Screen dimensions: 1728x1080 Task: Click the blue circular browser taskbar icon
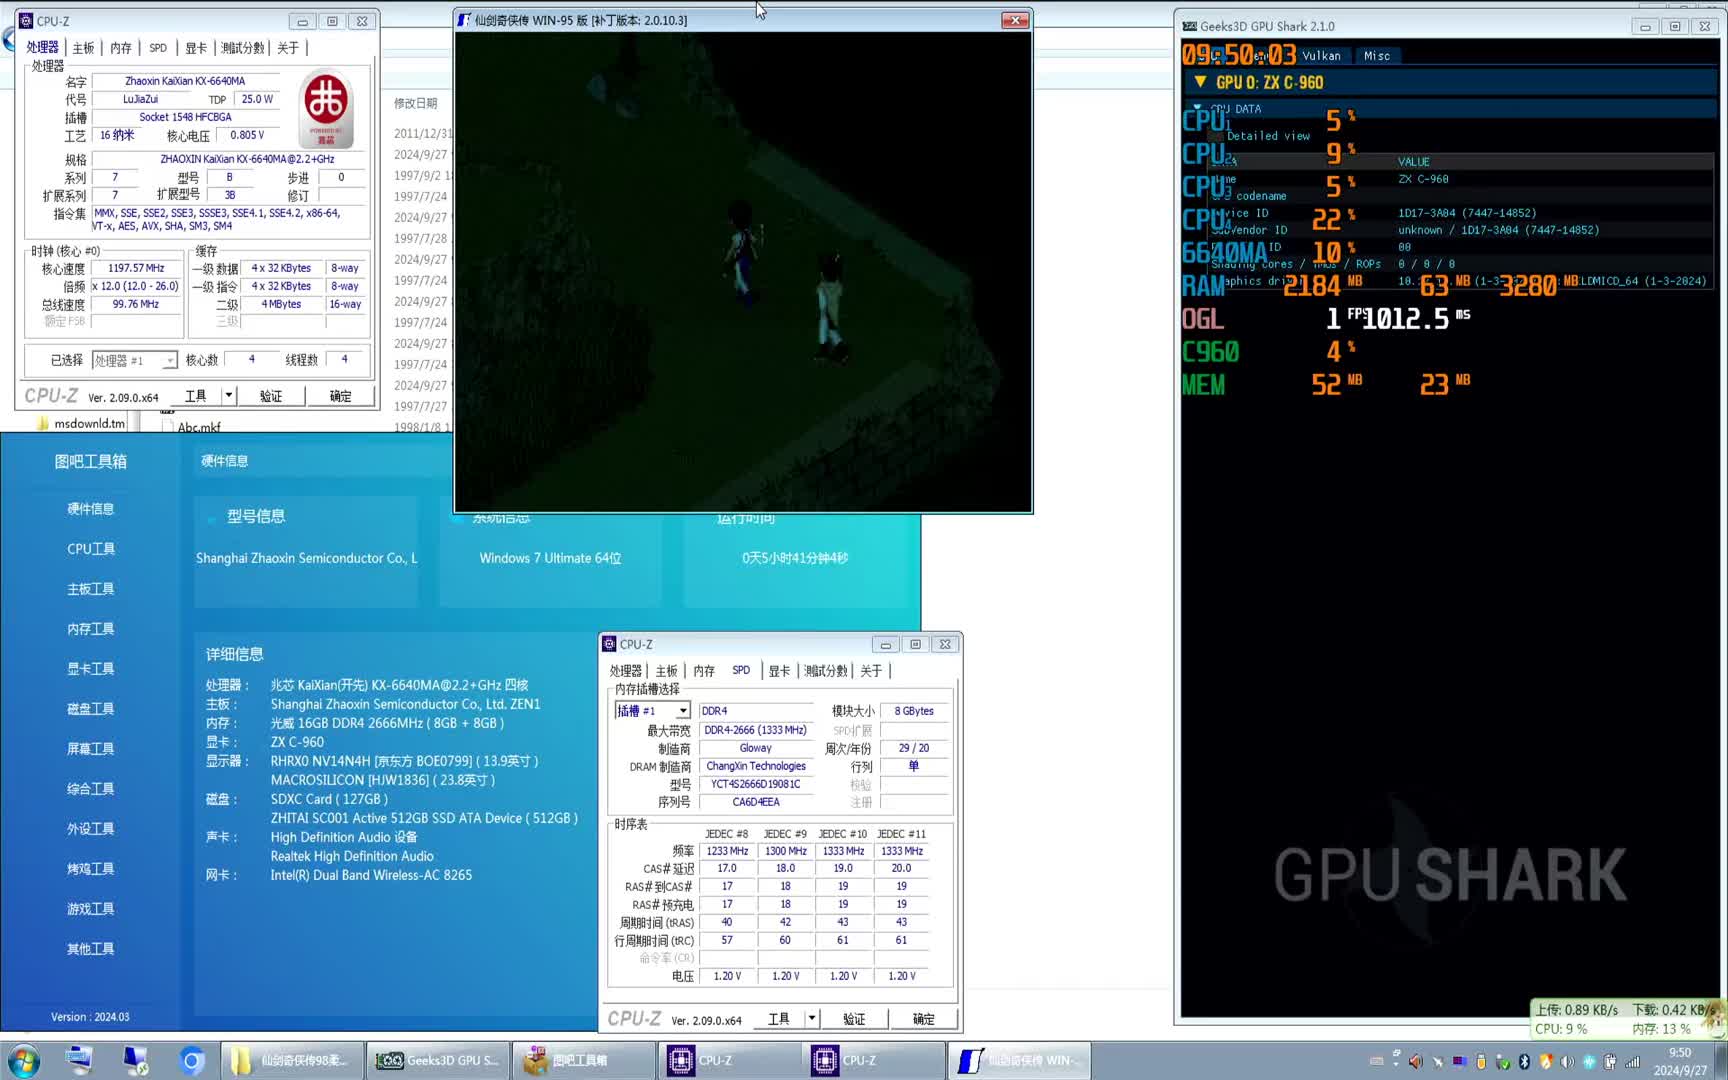[x=192, y=1060]
